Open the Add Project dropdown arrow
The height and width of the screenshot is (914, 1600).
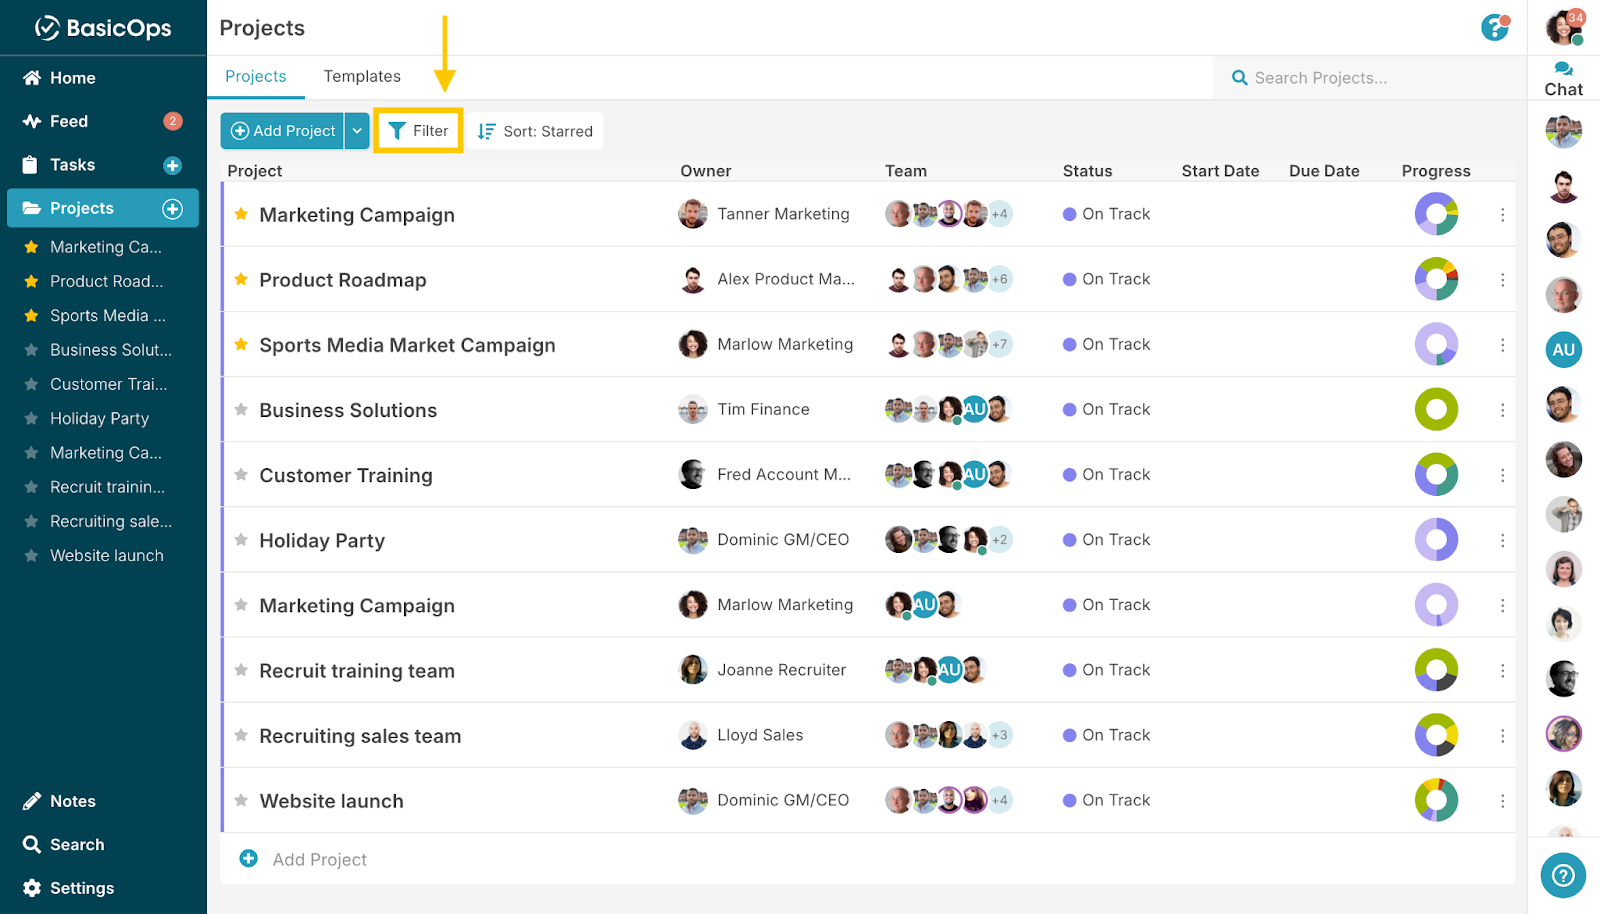click(x=357, y=130)
